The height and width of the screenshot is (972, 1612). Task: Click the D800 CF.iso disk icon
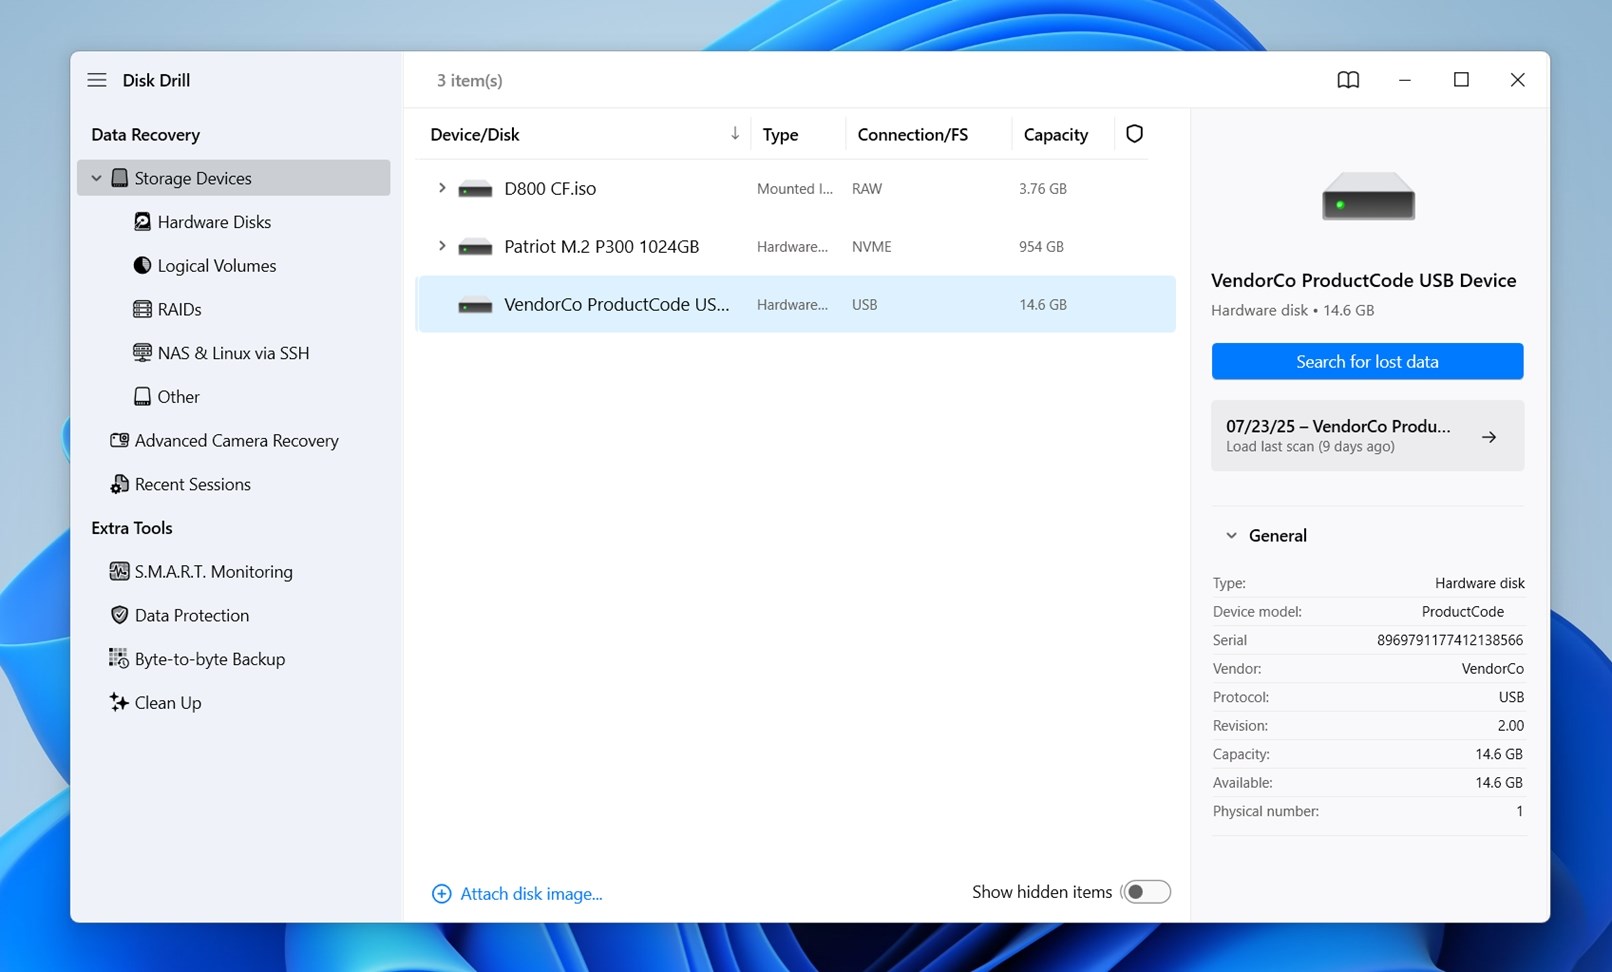click(x=475, y=189)
